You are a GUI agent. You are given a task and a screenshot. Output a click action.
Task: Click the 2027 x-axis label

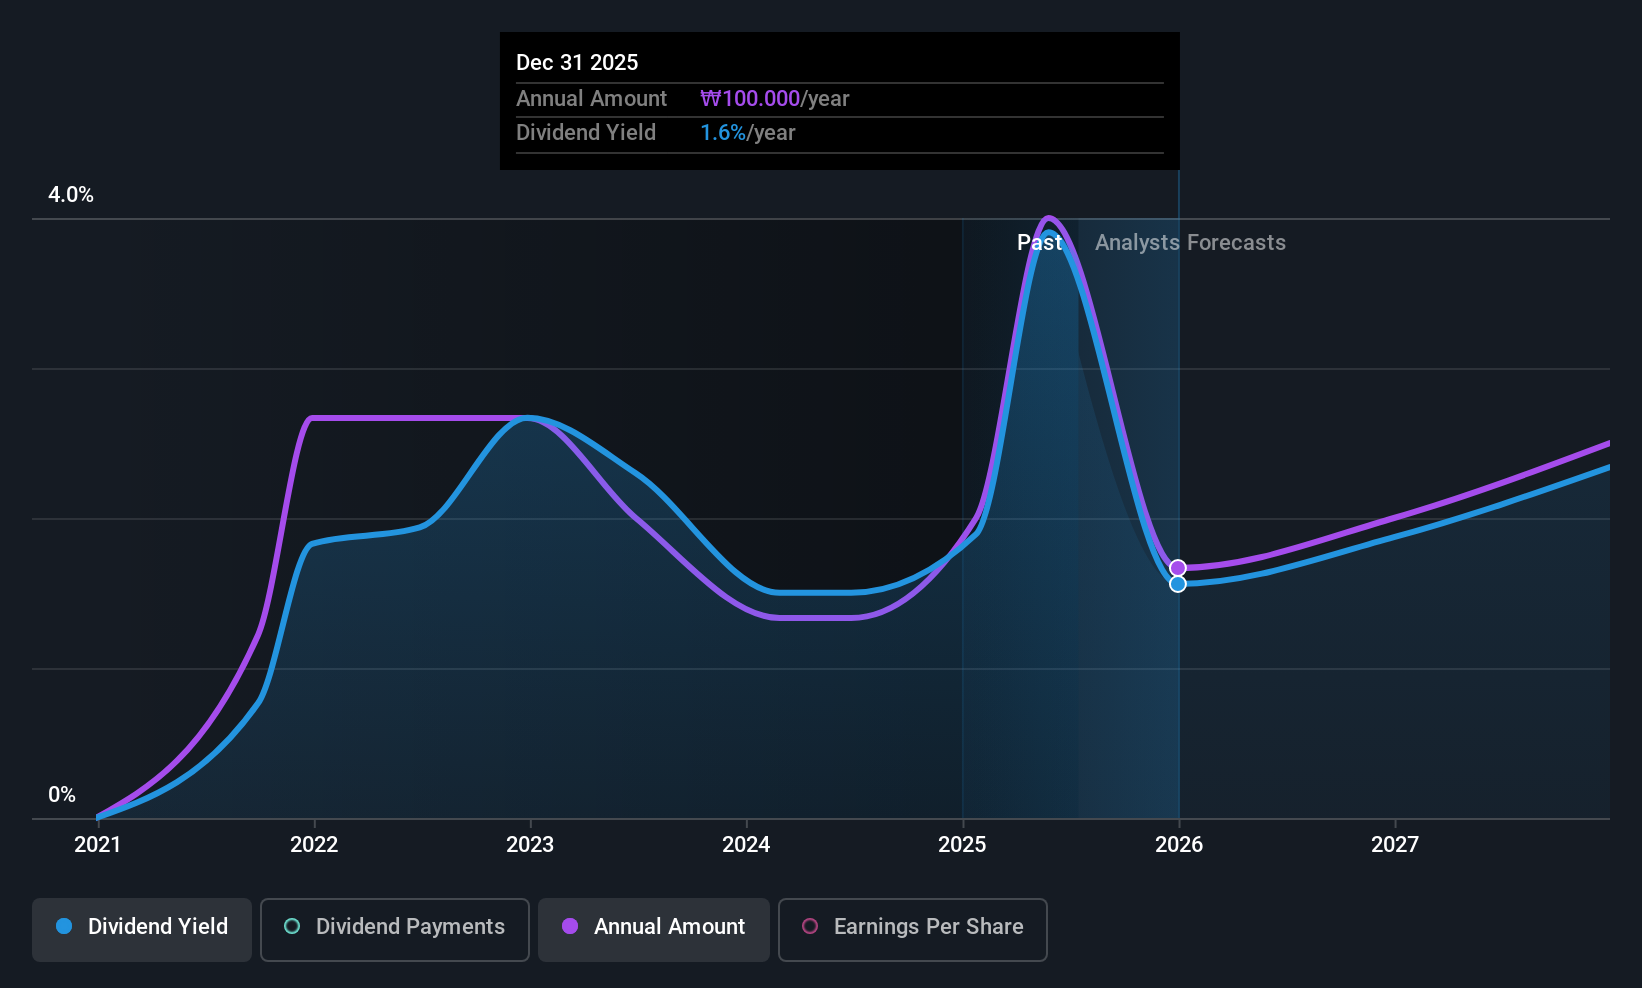click(1395, 845)
